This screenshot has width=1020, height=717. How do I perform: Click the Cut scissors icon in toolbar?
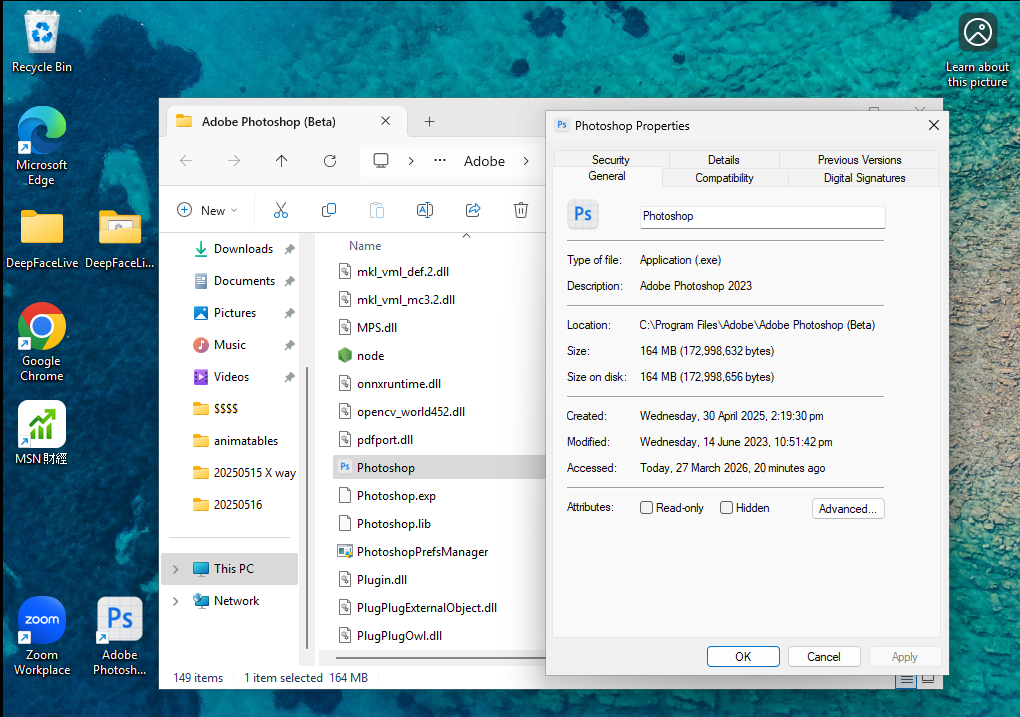[x=281, y=210]
